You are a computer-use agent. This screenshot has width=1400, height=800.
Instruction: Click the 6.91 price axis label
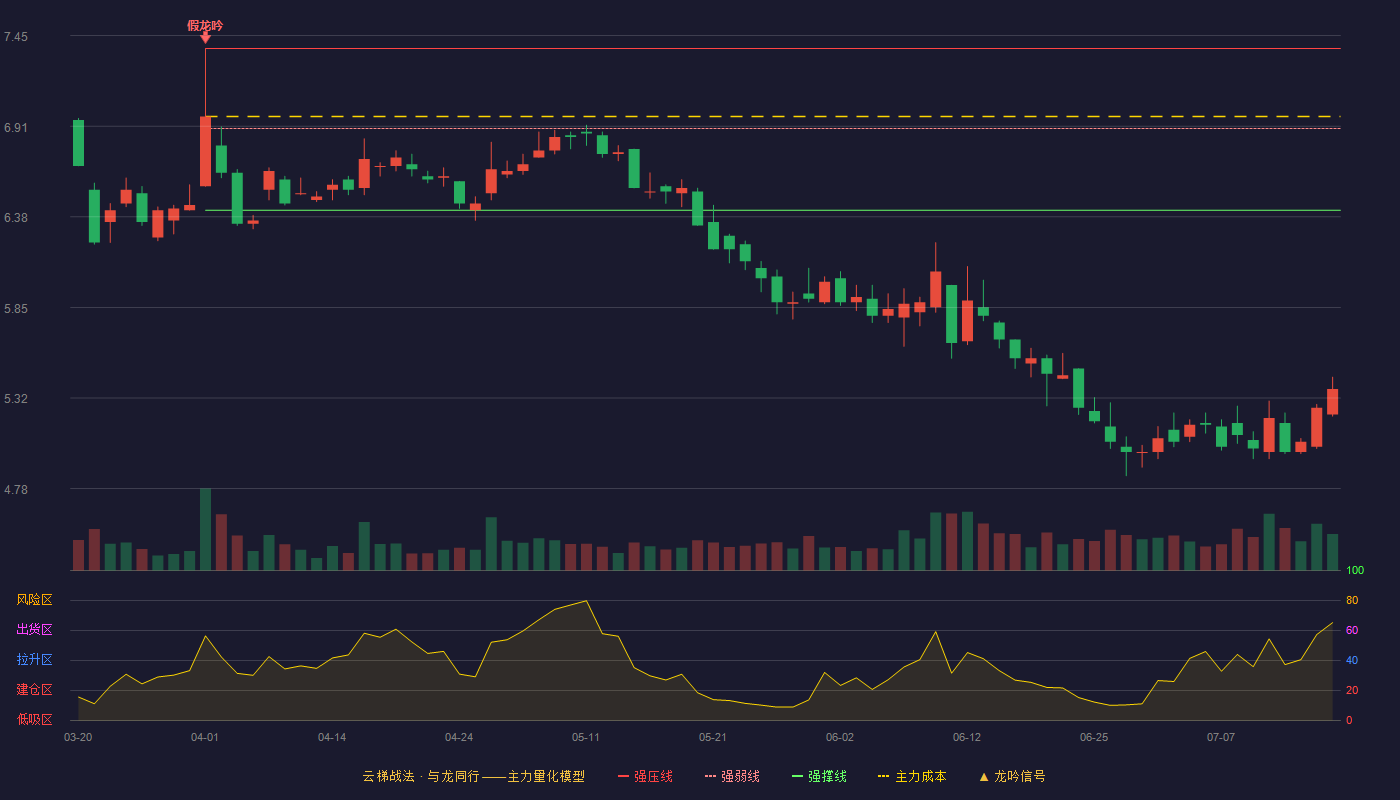pyautogui.click(x=16, y=127)
